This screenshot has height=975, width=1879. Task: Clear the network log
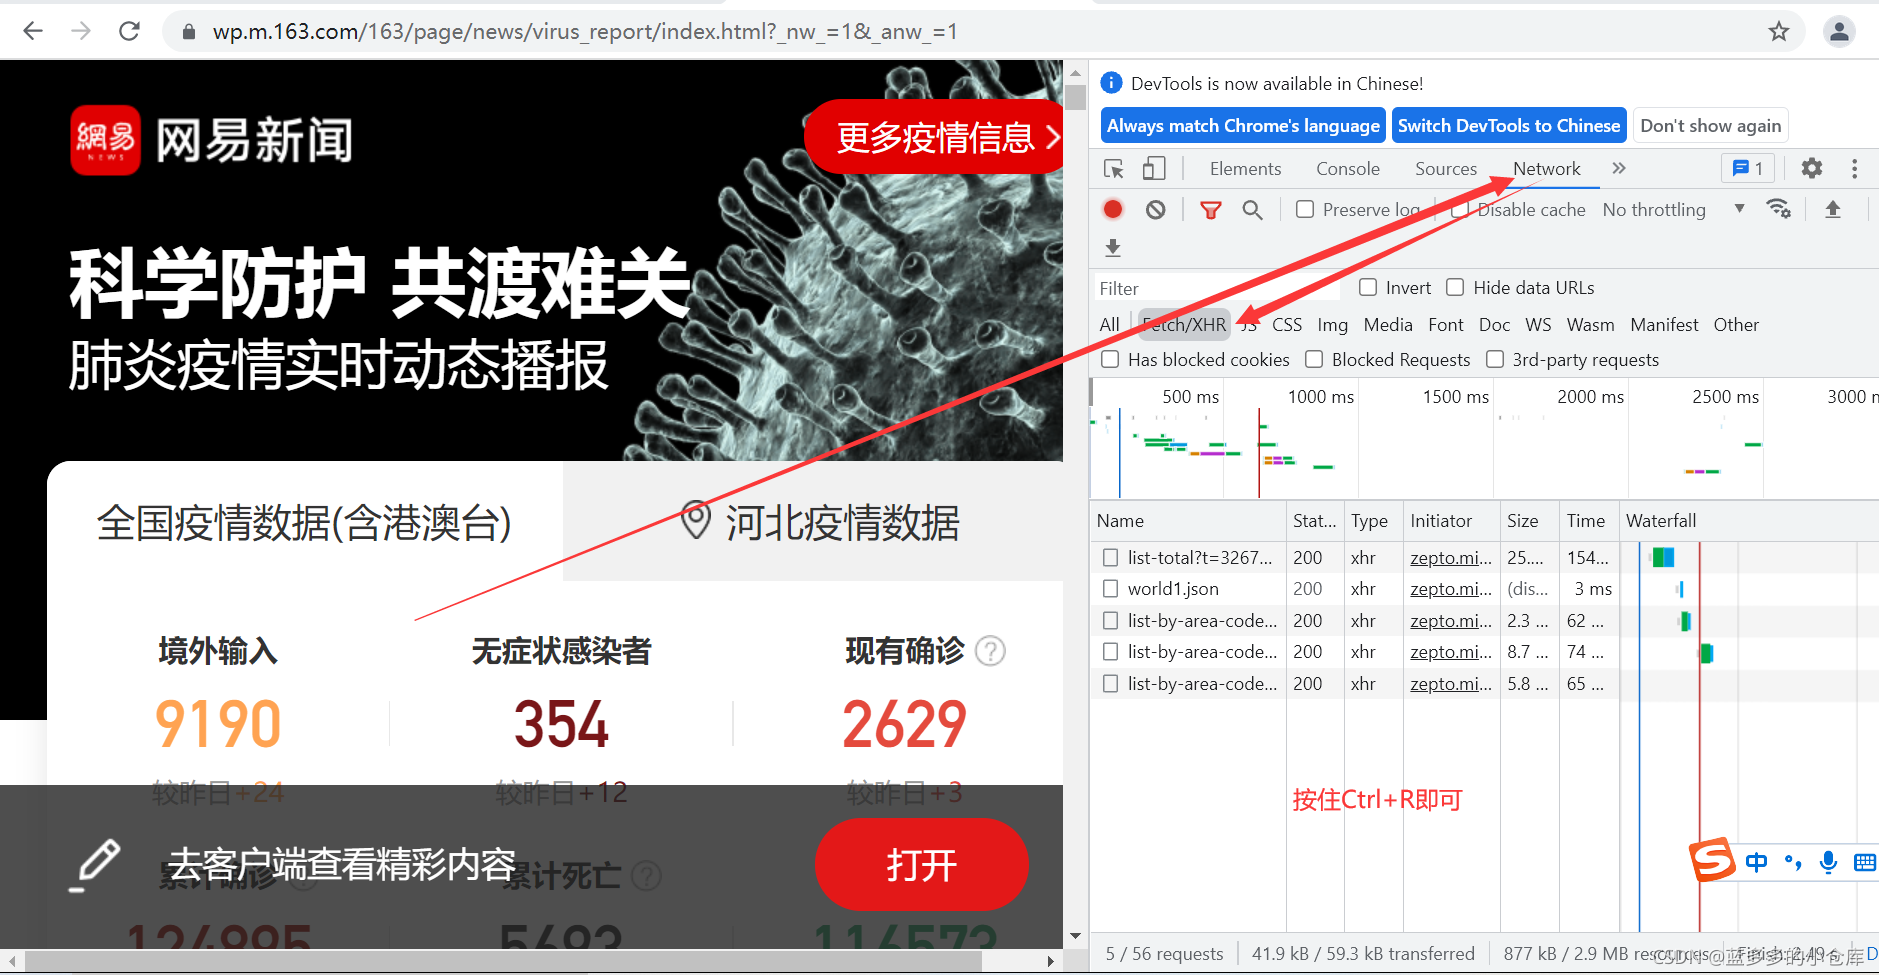(x=1155, y=209)
